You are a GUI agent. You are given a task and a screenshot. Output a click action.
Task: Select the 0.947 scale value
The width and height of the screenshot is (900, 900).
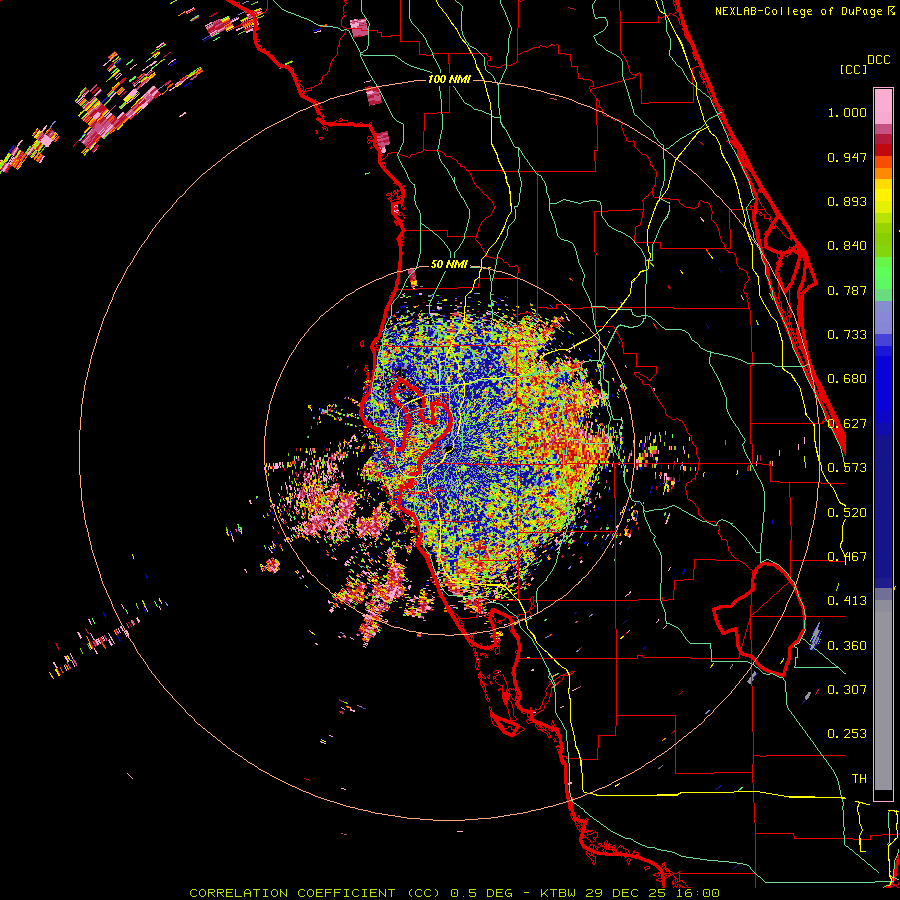point(847,157)
